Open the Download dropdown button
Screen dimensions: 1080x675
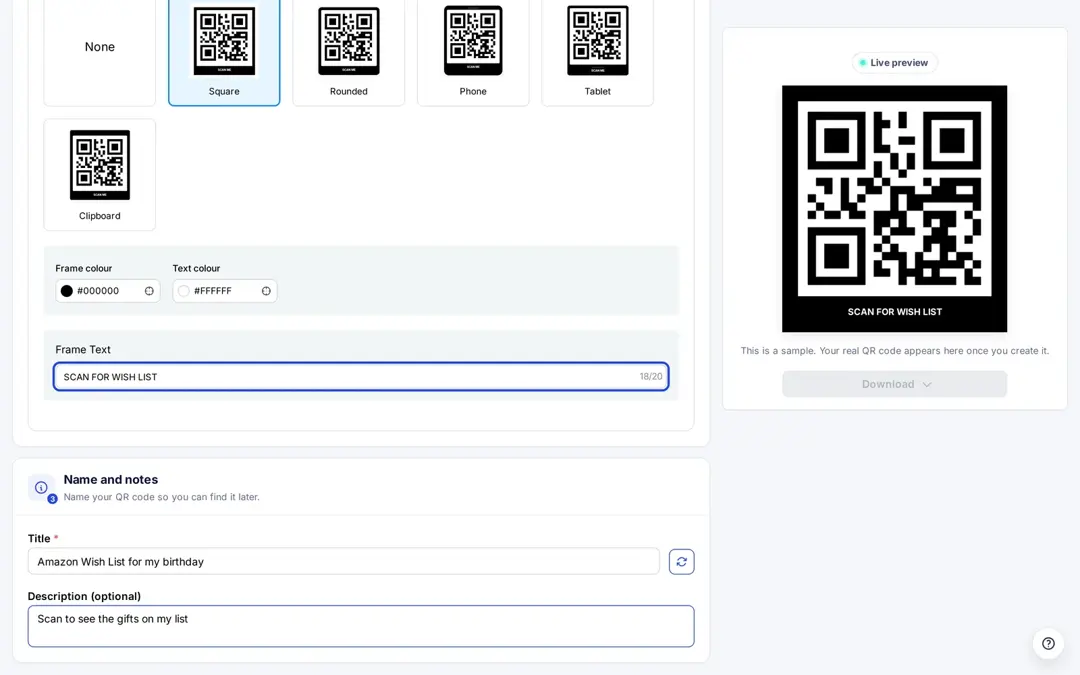(x=894, y=384)
